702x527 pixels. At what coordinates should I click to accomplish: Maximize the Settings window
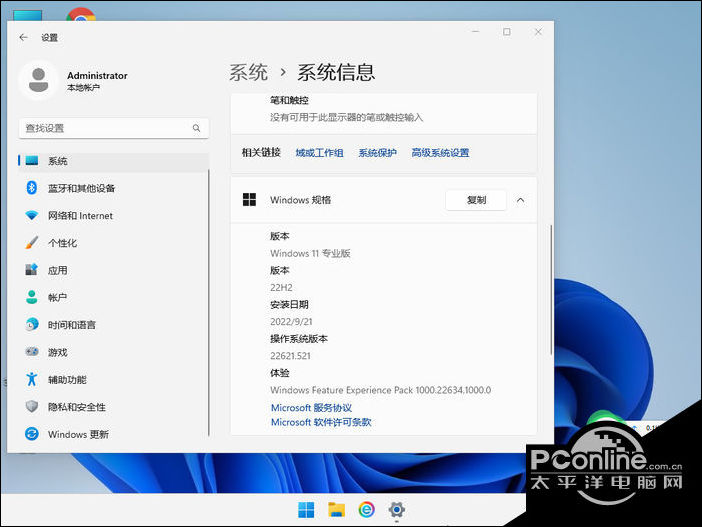click(x=507, y=32)
